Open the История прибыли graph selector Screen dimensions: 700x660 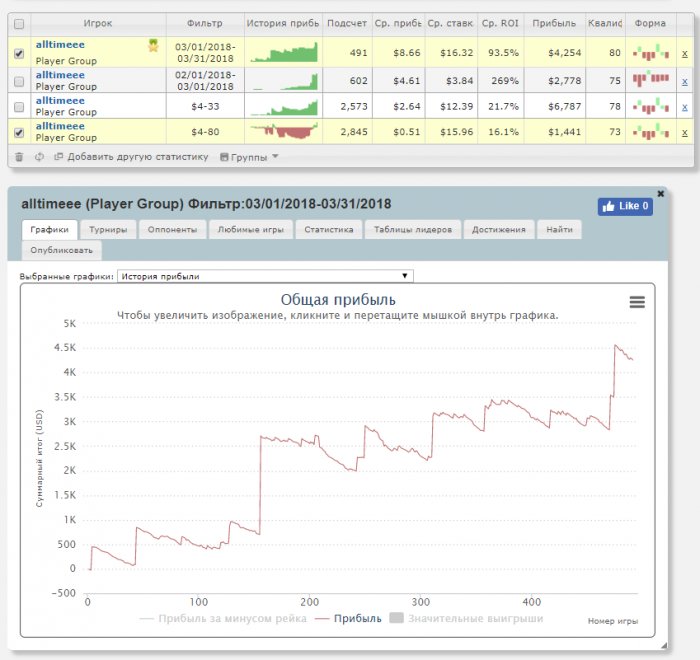coord(265,276)
